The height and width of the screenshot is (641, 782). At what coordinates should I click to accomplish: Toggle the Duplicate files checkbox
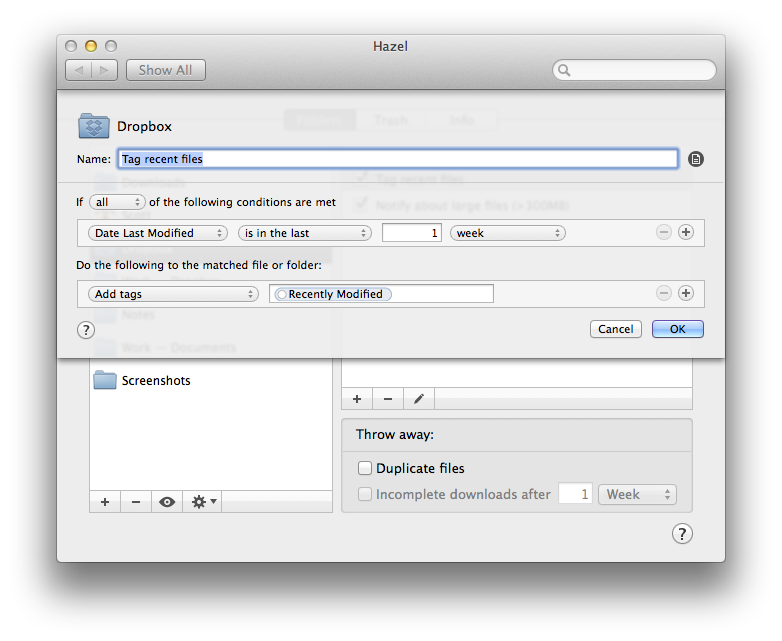[x=365, y=468]
